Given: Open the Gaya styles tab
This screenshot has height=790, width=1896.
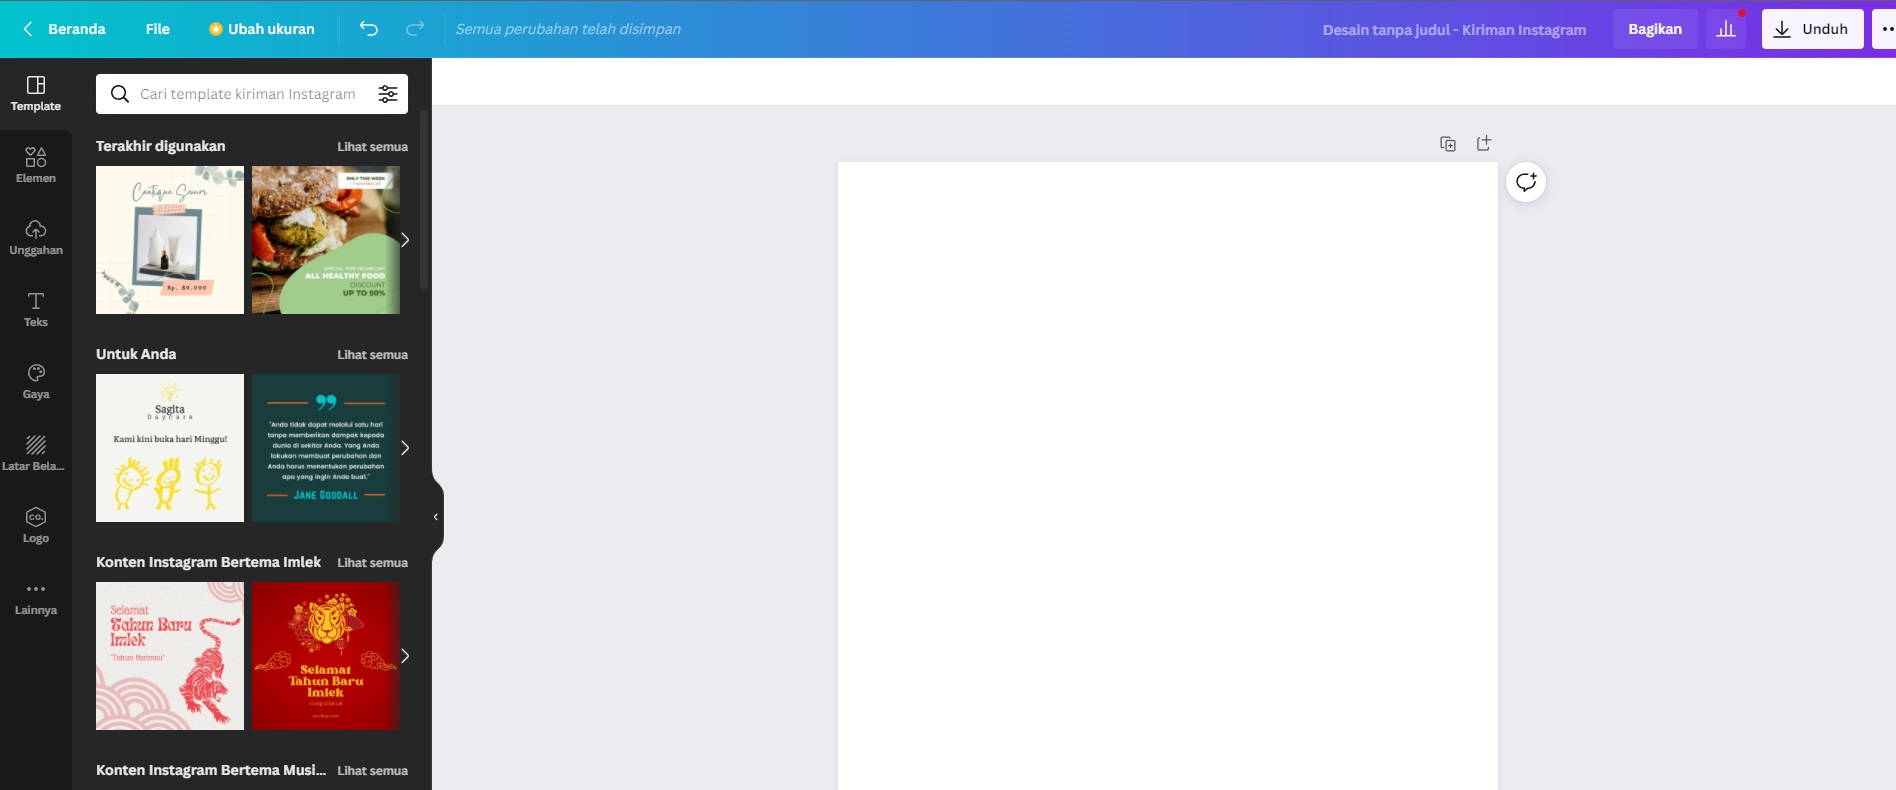Looking at the screenshot, I should click(x=36, y=382).
